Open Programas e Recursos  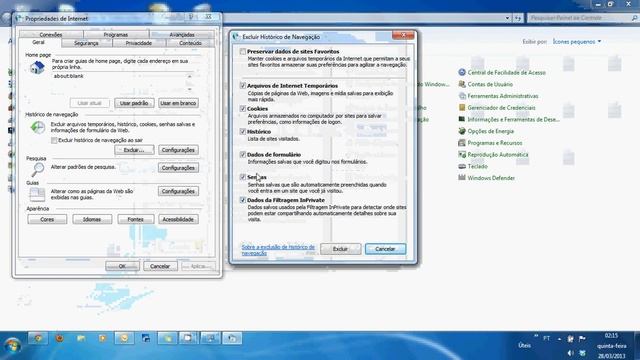(494, 143)
